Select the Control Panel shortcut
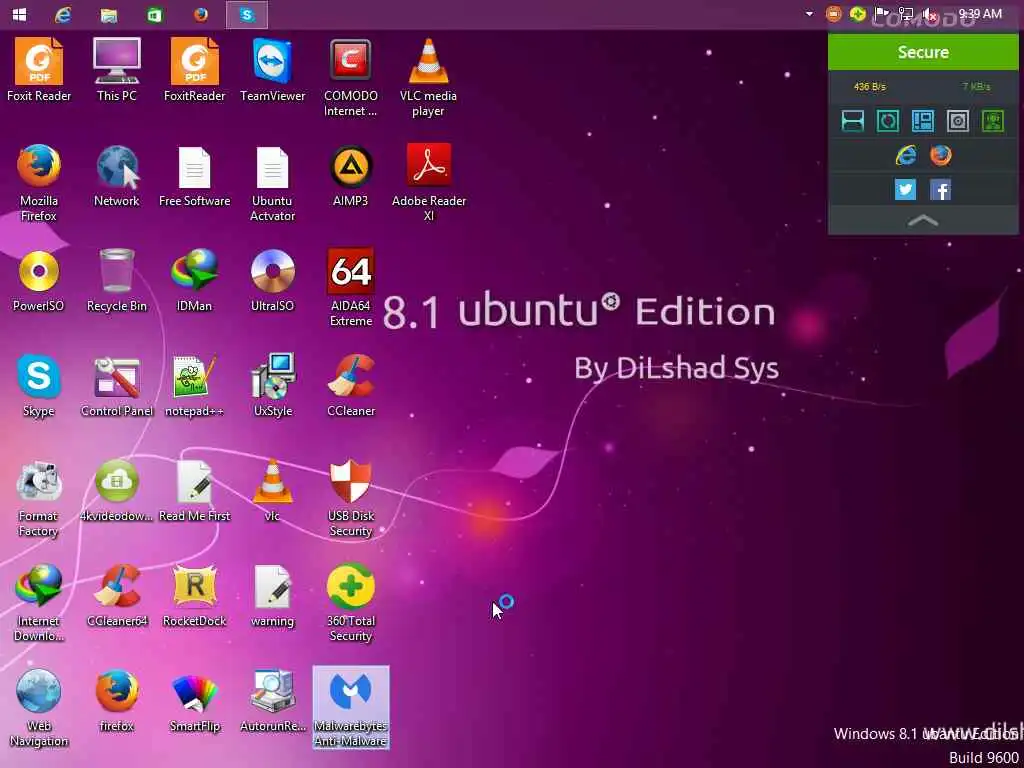1024x768 pixels. pyautogui.click(x=117, y=385)
